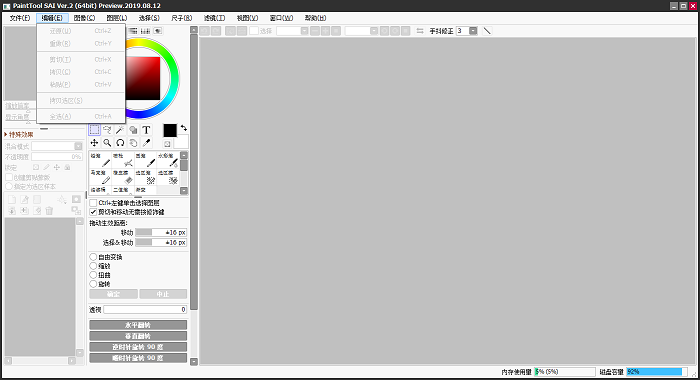This screenshot has width=700, height=380.
Task: Click the flip view arrows icon in top toolbar
Action: click(x=420, y=31)
